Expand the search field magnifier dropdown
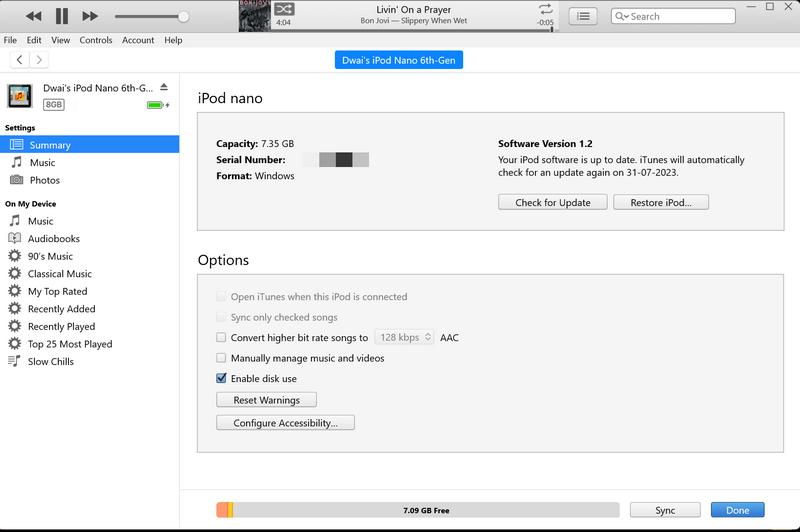Image resolution: width=800 pixels, height=532 pixels. pos(623,16)
